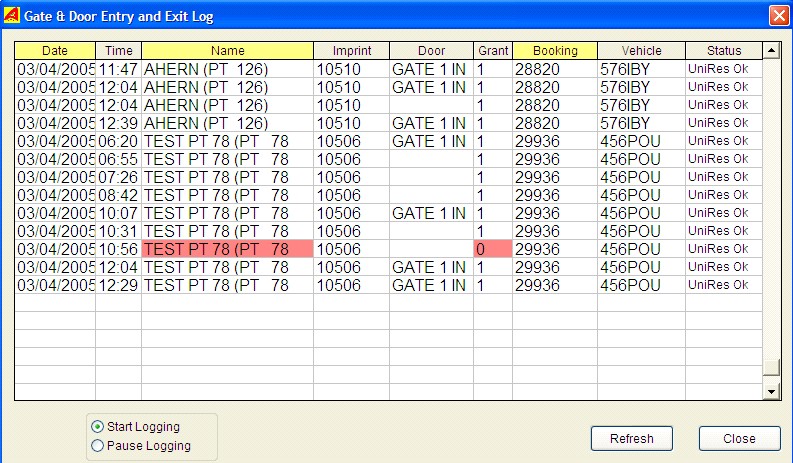Image resolution: width=793 pixels, height=463 pixels.
Task: Select the highlighted TEST PT 78 name at 10:56
Action: tap(228, 249)
